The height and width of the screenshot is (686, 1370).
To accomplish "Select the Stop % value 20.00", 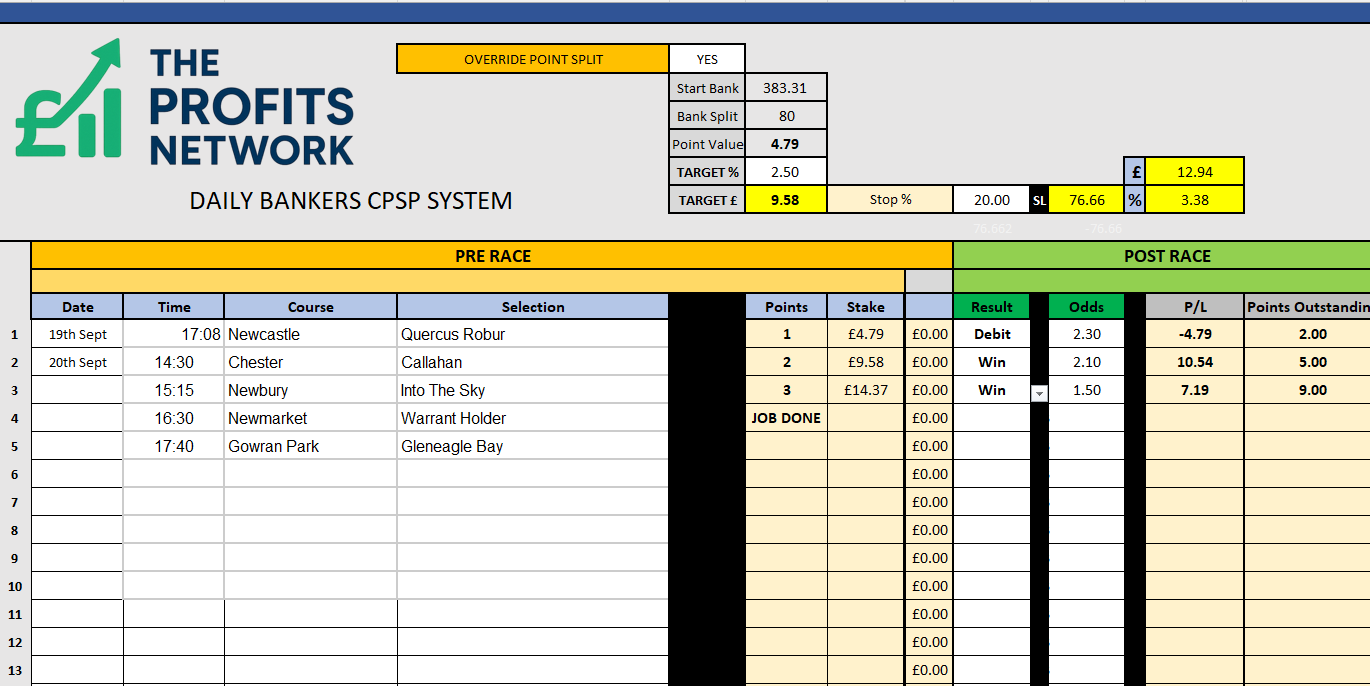I will 991,200.
